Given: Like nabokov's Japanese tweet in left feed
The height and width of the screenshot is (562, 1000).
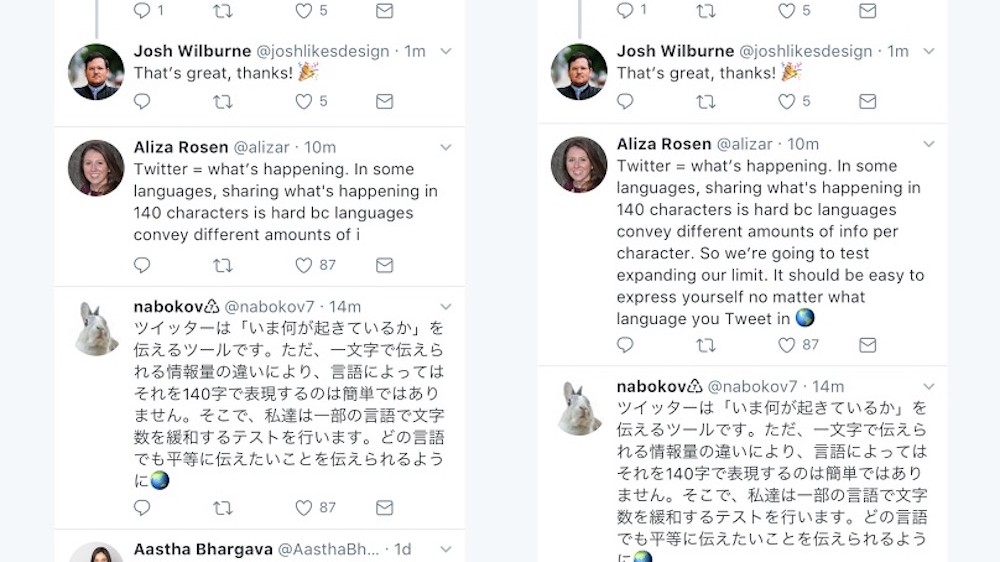Looking at the screenshot, I should pos(304,508).
